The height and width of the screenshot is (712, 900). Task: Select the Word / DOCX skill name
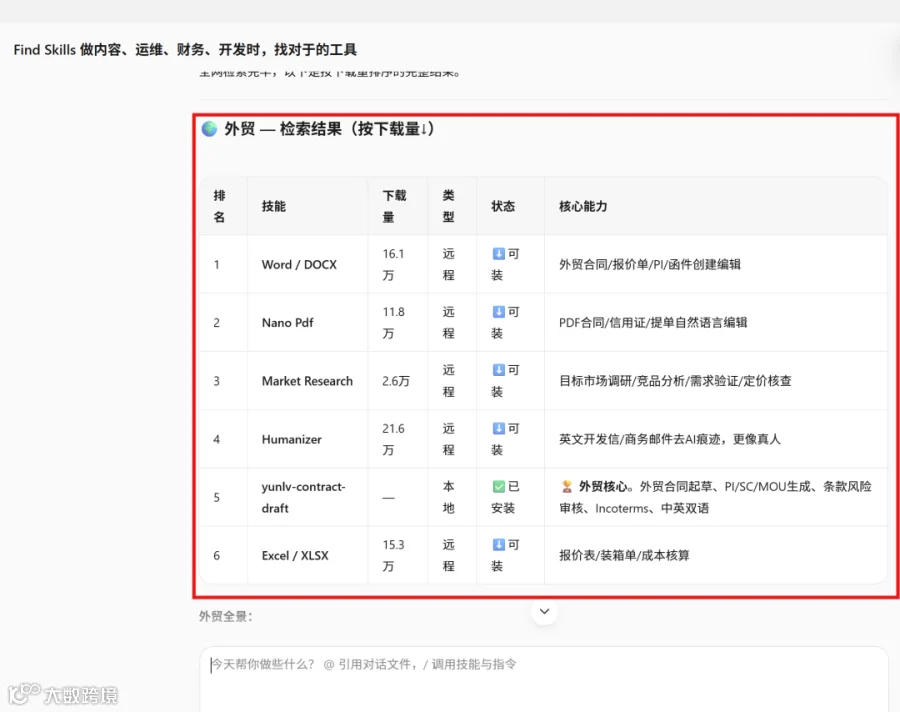pyautogui.click(x=299, y=265)
